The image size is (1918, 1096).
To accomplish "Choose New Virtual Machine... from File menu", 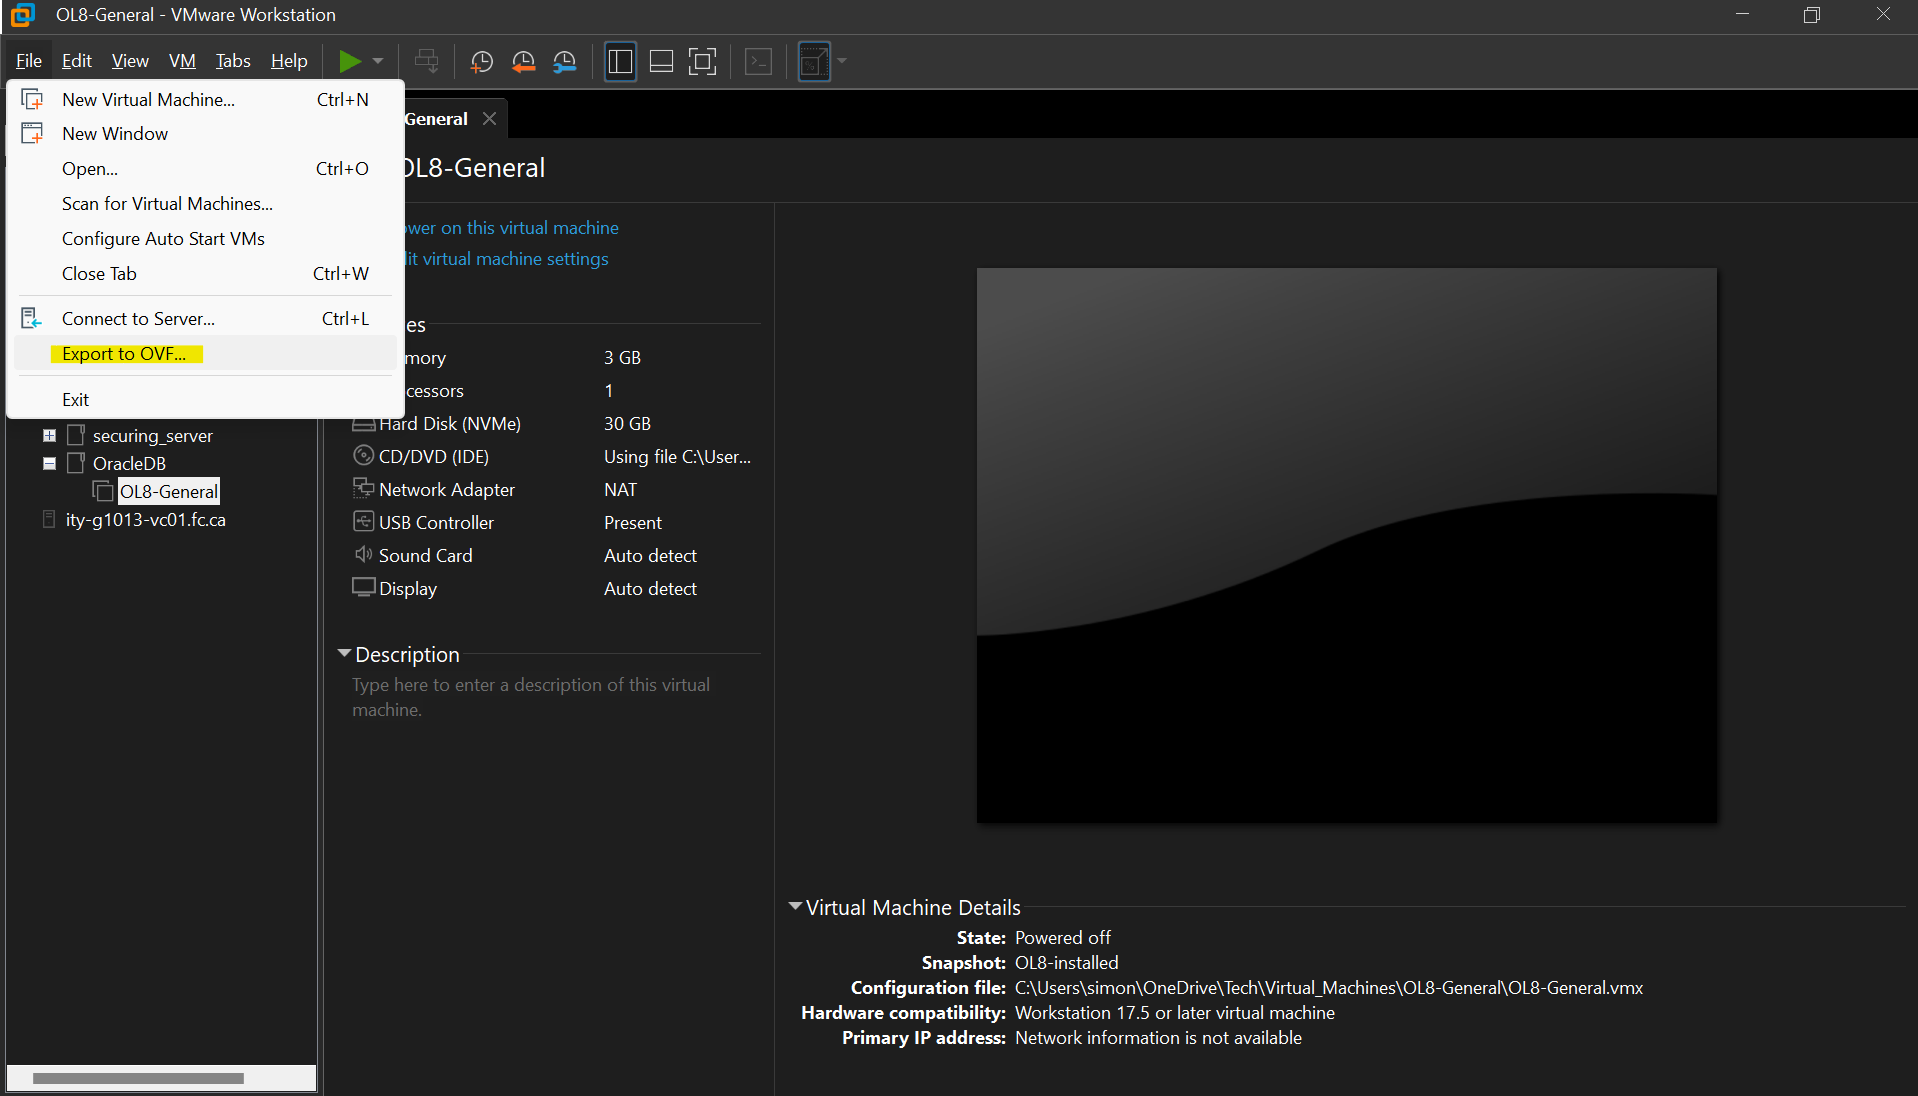I will coord(205,99).
